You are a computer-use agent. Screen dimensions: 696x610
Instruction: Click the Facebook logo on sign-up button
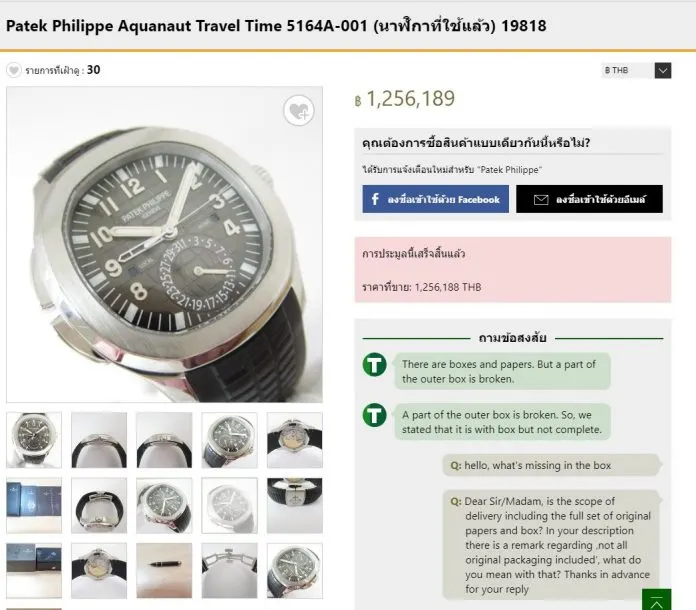(375, 199)
